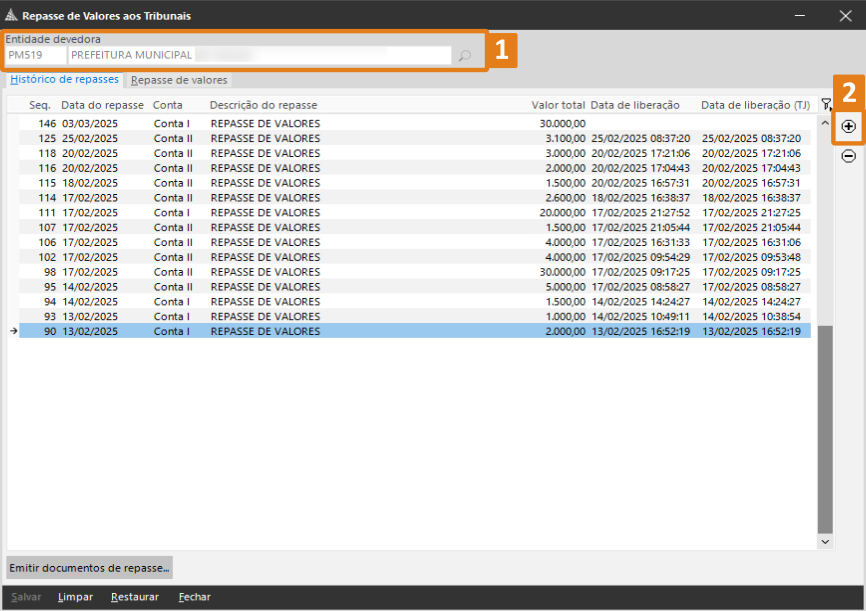Sort by Valor total column header
Image resolution: width=866 pixels, height=611 pixels.
point(558,105)
